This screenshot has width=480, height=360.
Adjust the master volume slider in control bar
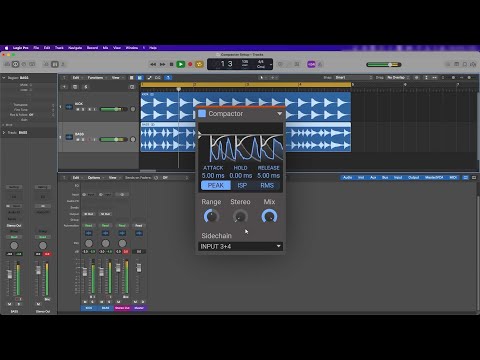(x=384, y=65)
